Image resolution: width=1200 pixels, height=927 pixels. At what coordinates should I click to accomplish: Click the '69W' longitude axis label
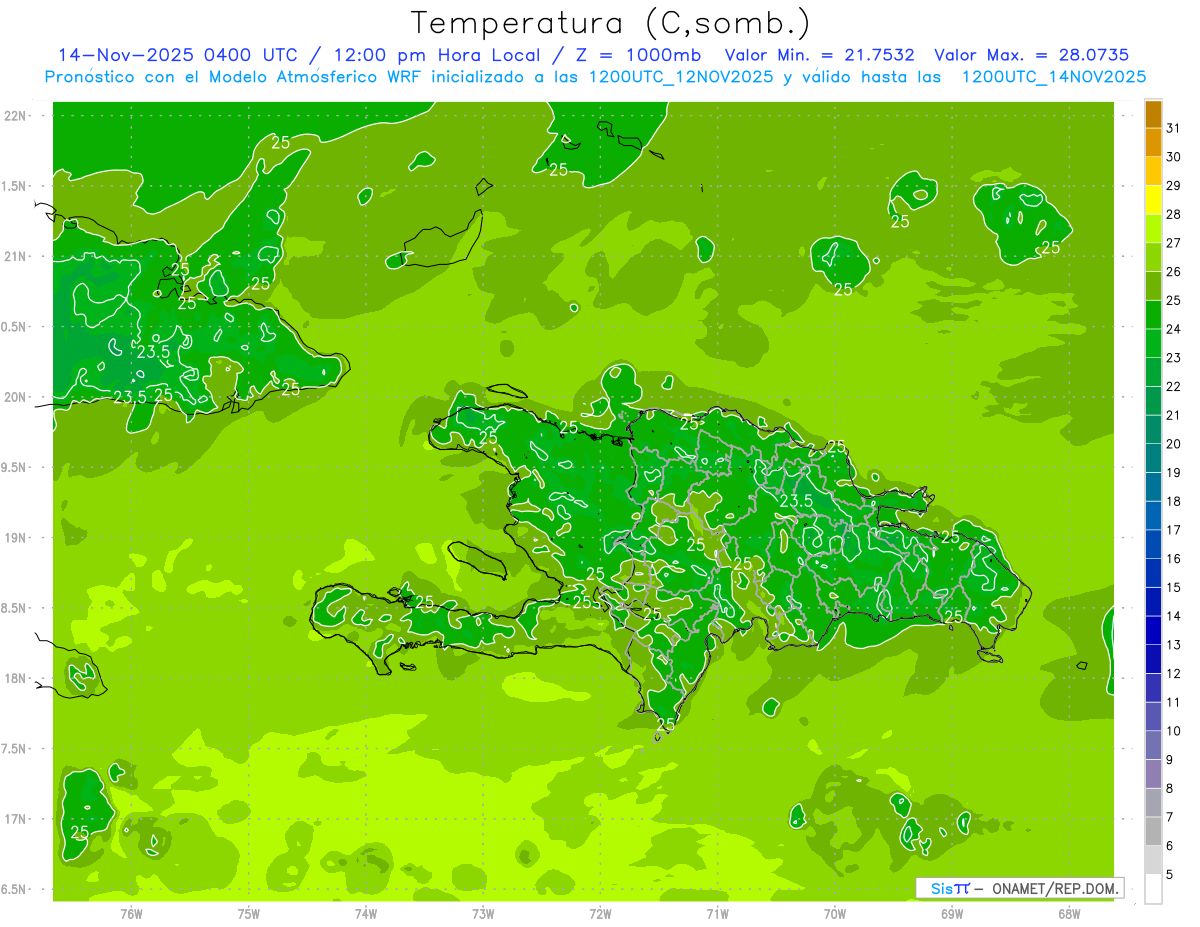pos(952,914)
